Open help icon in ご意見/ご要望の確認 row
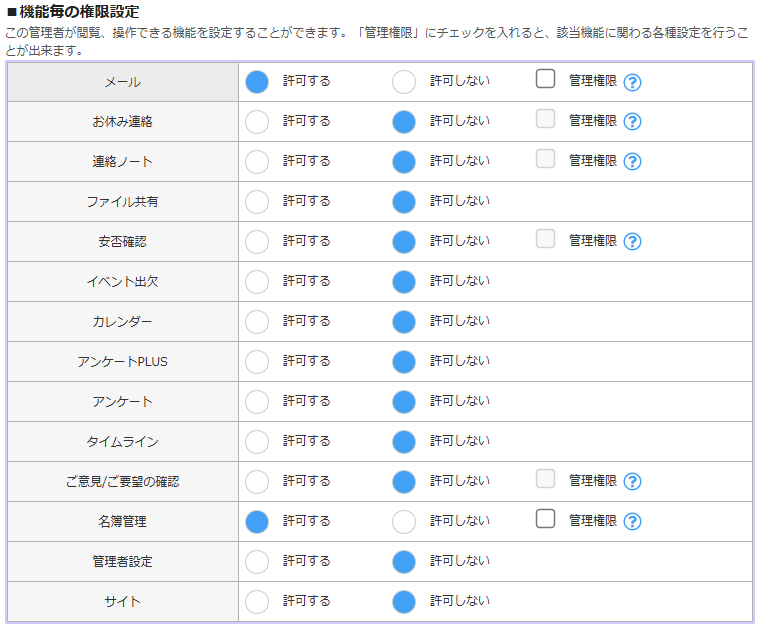 pyautogui.click(x=632, y=482)
